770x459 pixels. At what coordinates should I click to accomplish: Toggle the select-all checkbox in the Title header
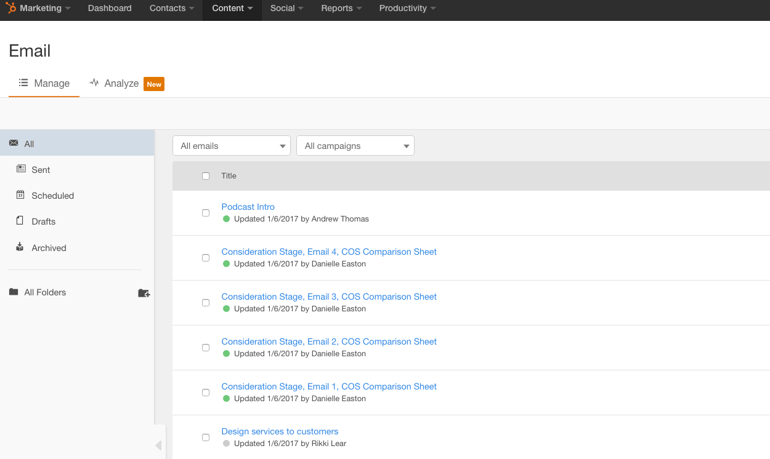click(206, 176)
